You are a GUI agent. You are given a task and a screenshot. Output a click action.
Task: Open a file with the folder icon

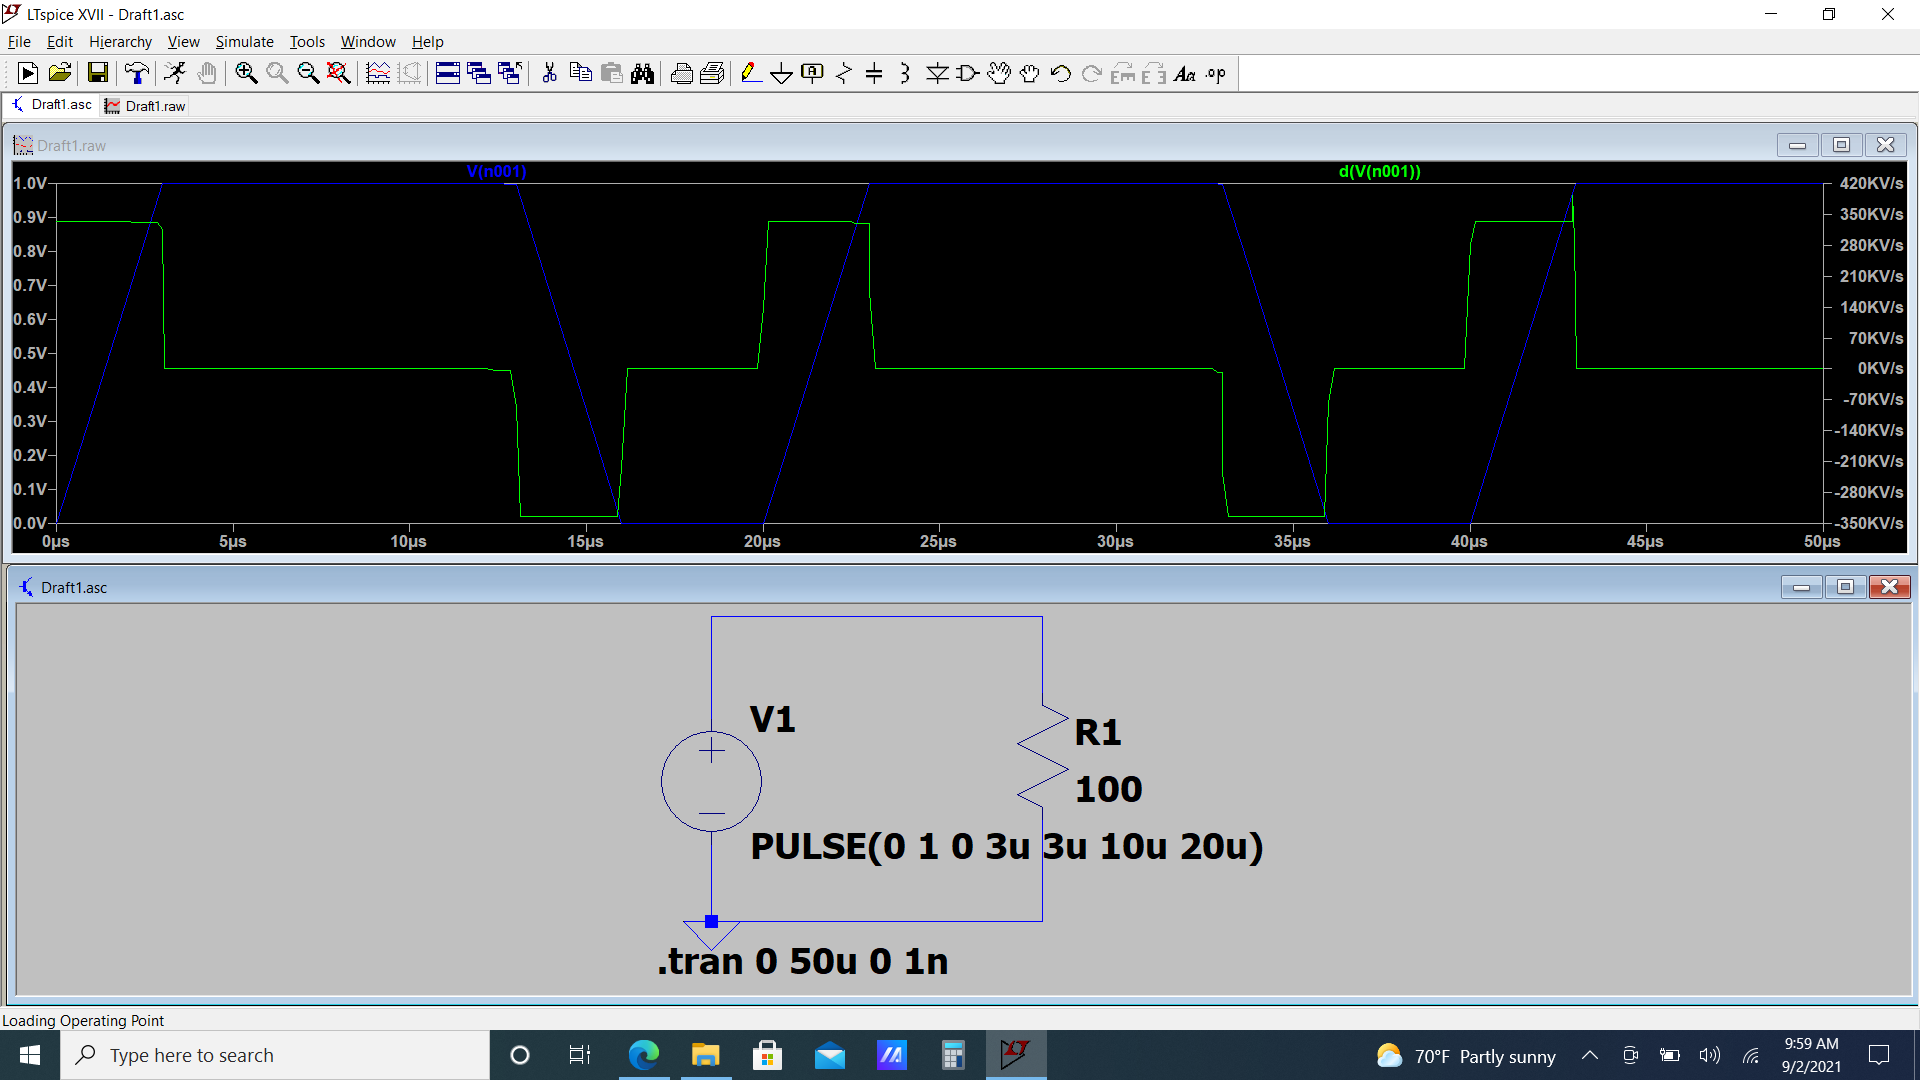coord(60,73)
